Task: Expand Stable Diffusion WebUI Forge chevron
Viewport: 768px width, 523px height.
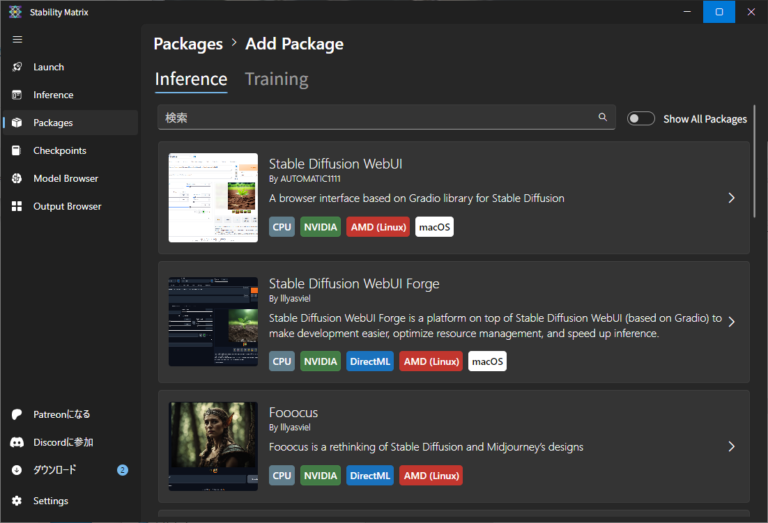Action: coord(731,322)
